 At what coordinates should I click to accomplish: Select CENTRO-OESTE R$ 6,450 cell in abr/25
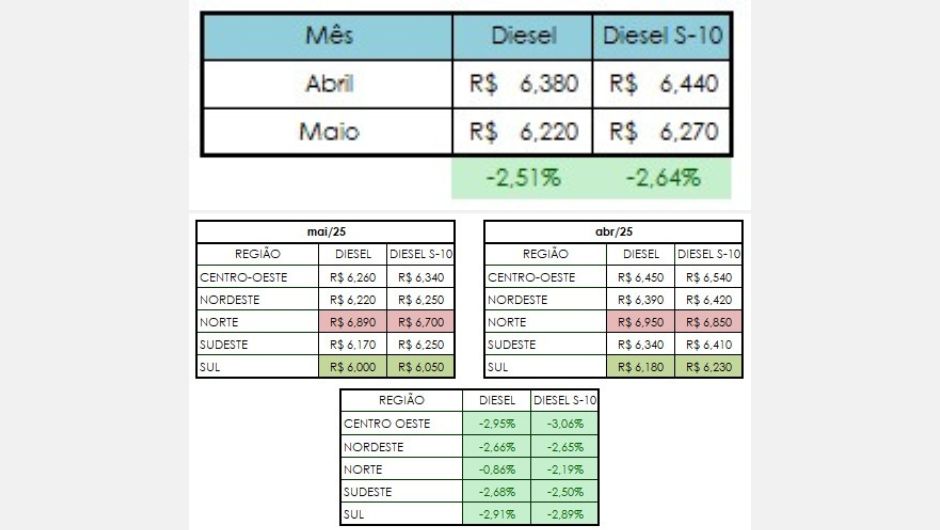(x=640, y=277)
